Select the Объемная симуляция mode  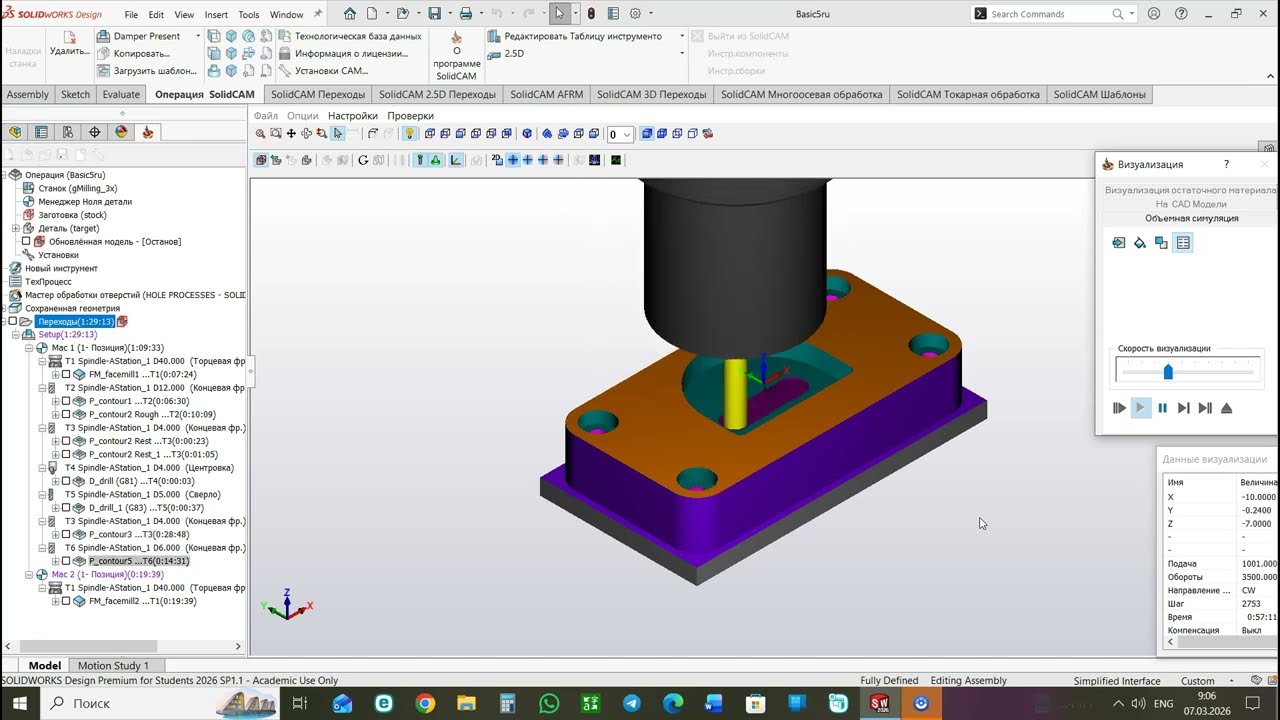pyautogui.click(x=1191, y=218)
